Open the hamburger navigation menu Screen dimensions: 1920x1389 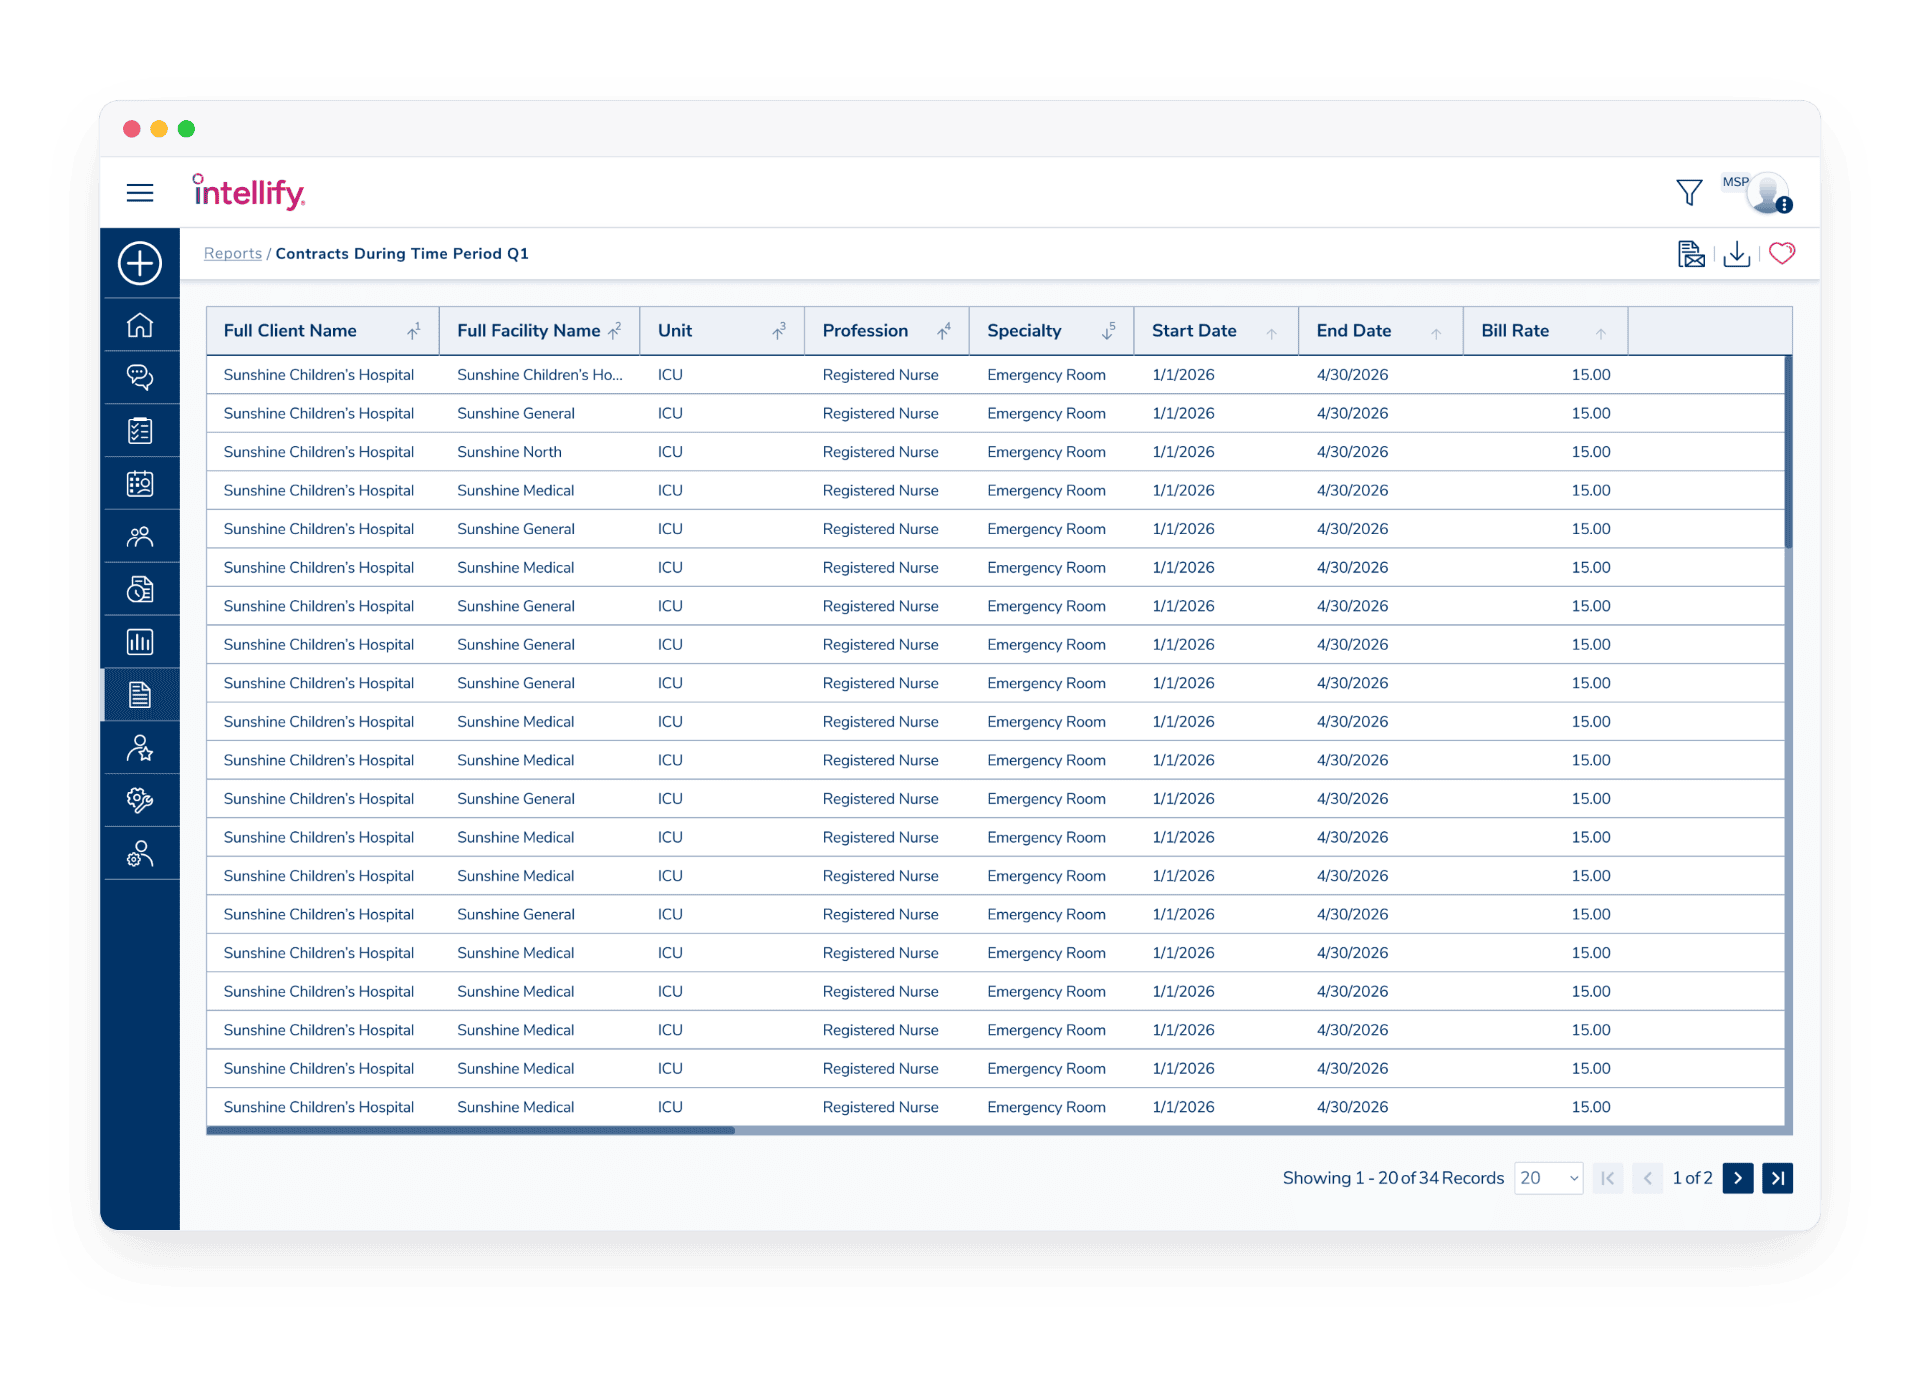(140, 193)
